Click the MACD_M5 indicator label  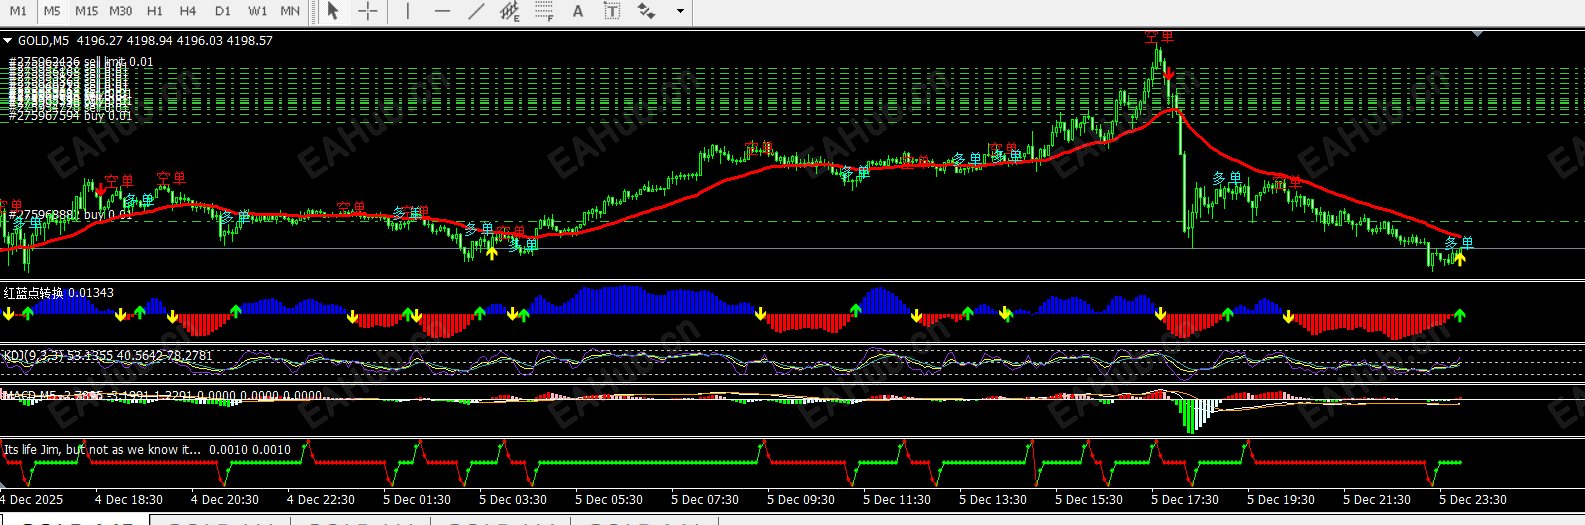(163, 396)
